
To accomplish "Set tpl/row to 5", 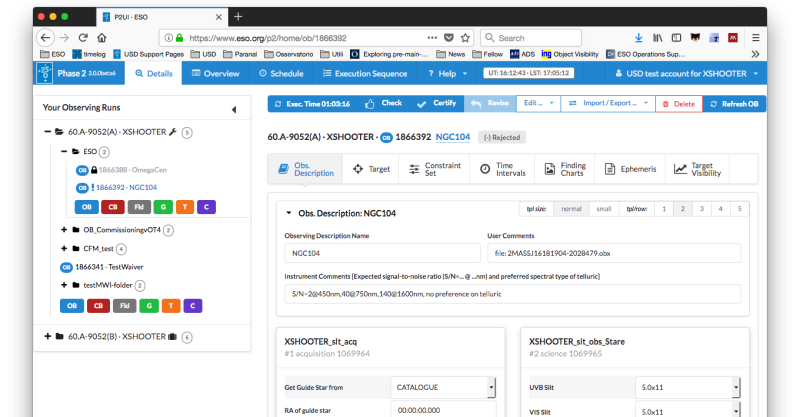I will coord(739,209).
